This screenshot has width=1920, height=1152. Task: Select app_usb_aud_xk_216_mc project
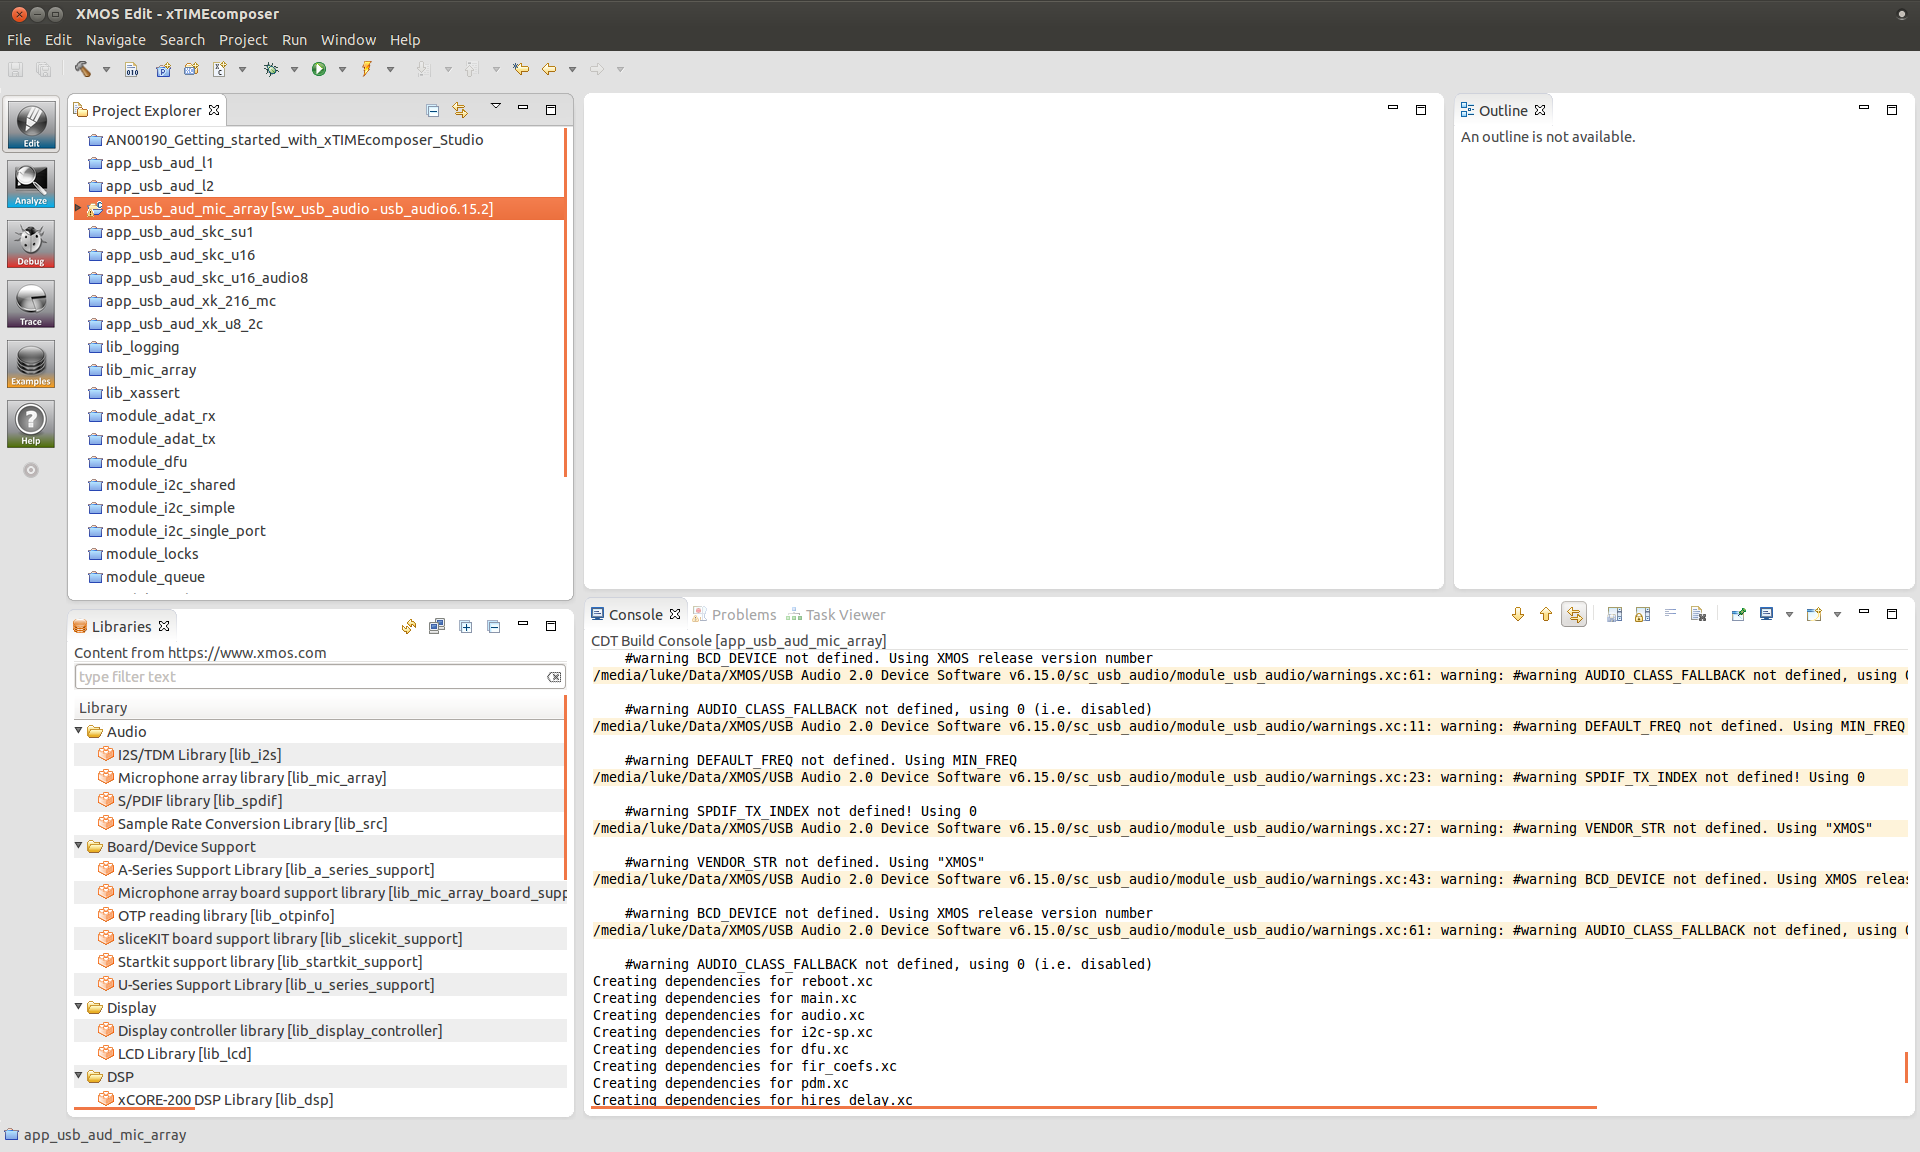pos(190,301)
